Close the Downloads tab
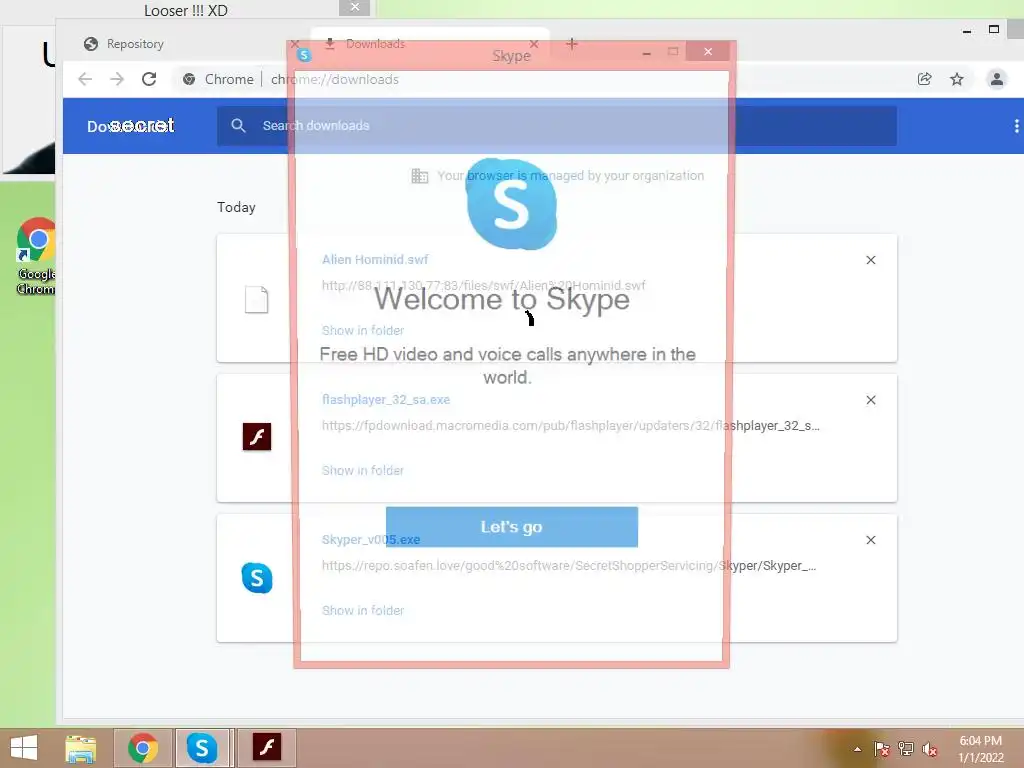Viewport: 1024px width, 768px height. tap(534, 44)
